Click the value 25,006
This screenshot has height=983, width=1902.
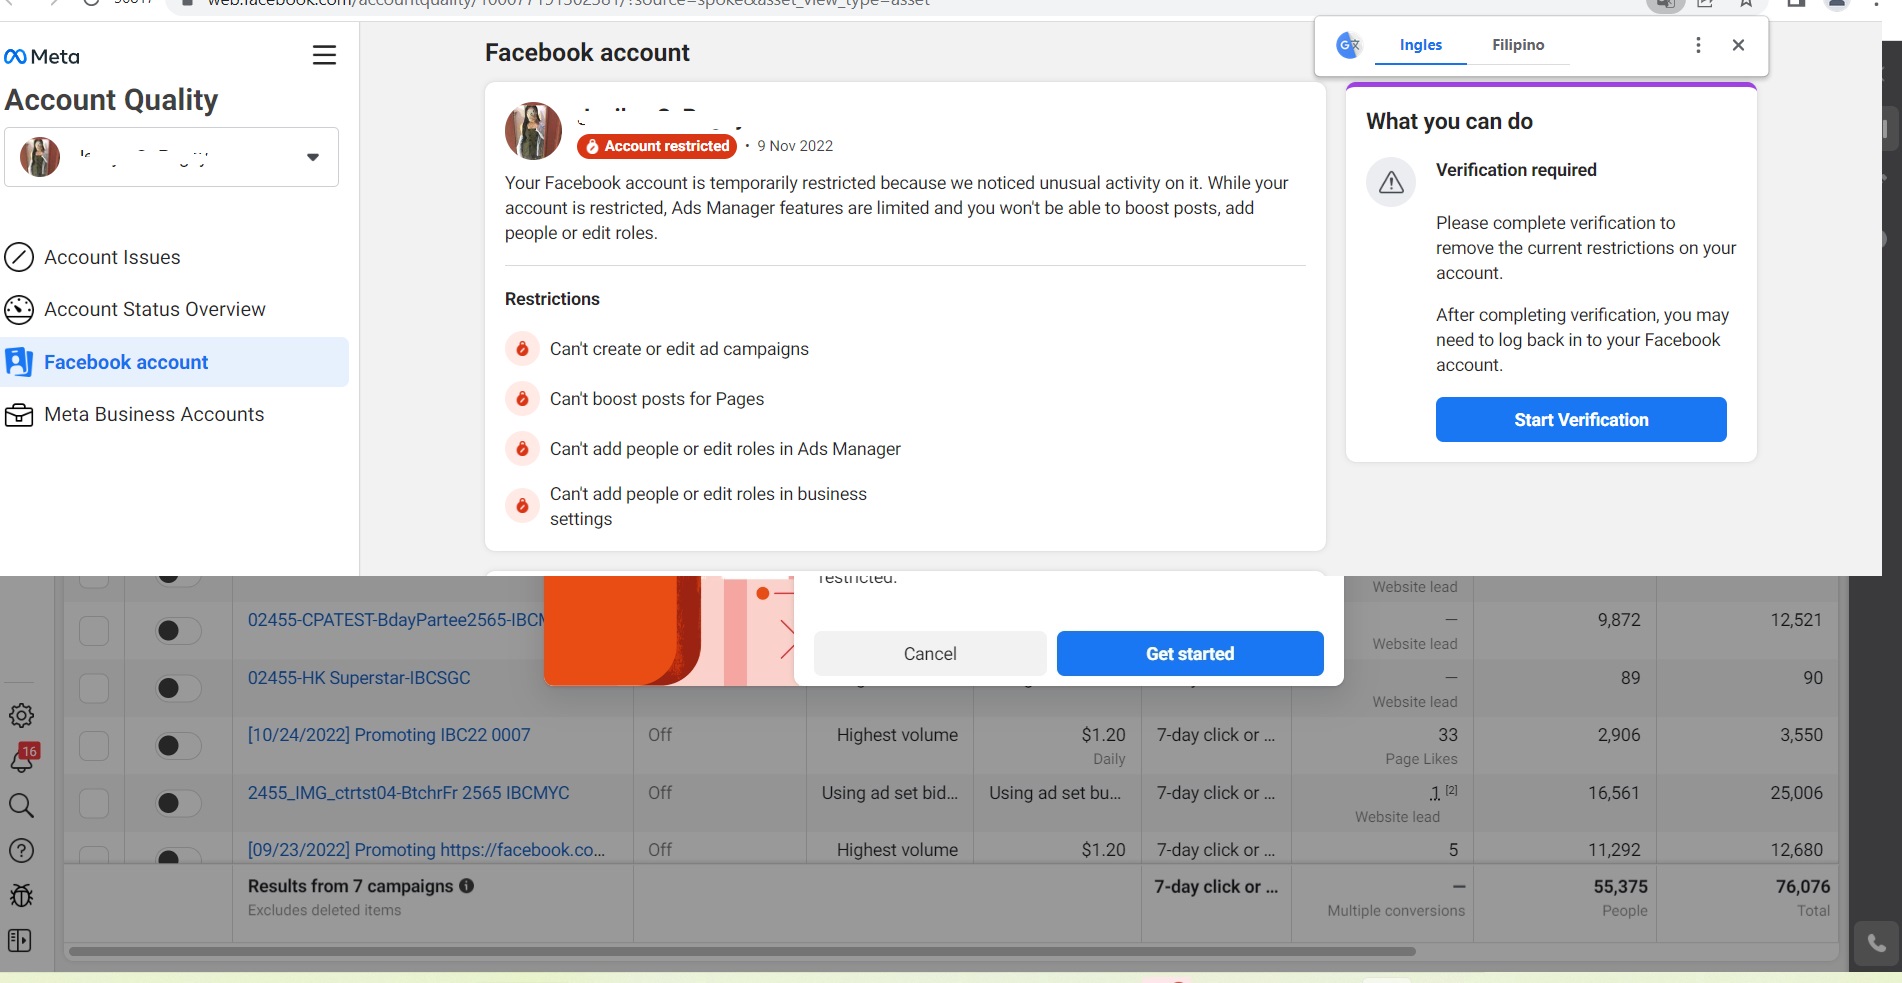coord(1796,793)
